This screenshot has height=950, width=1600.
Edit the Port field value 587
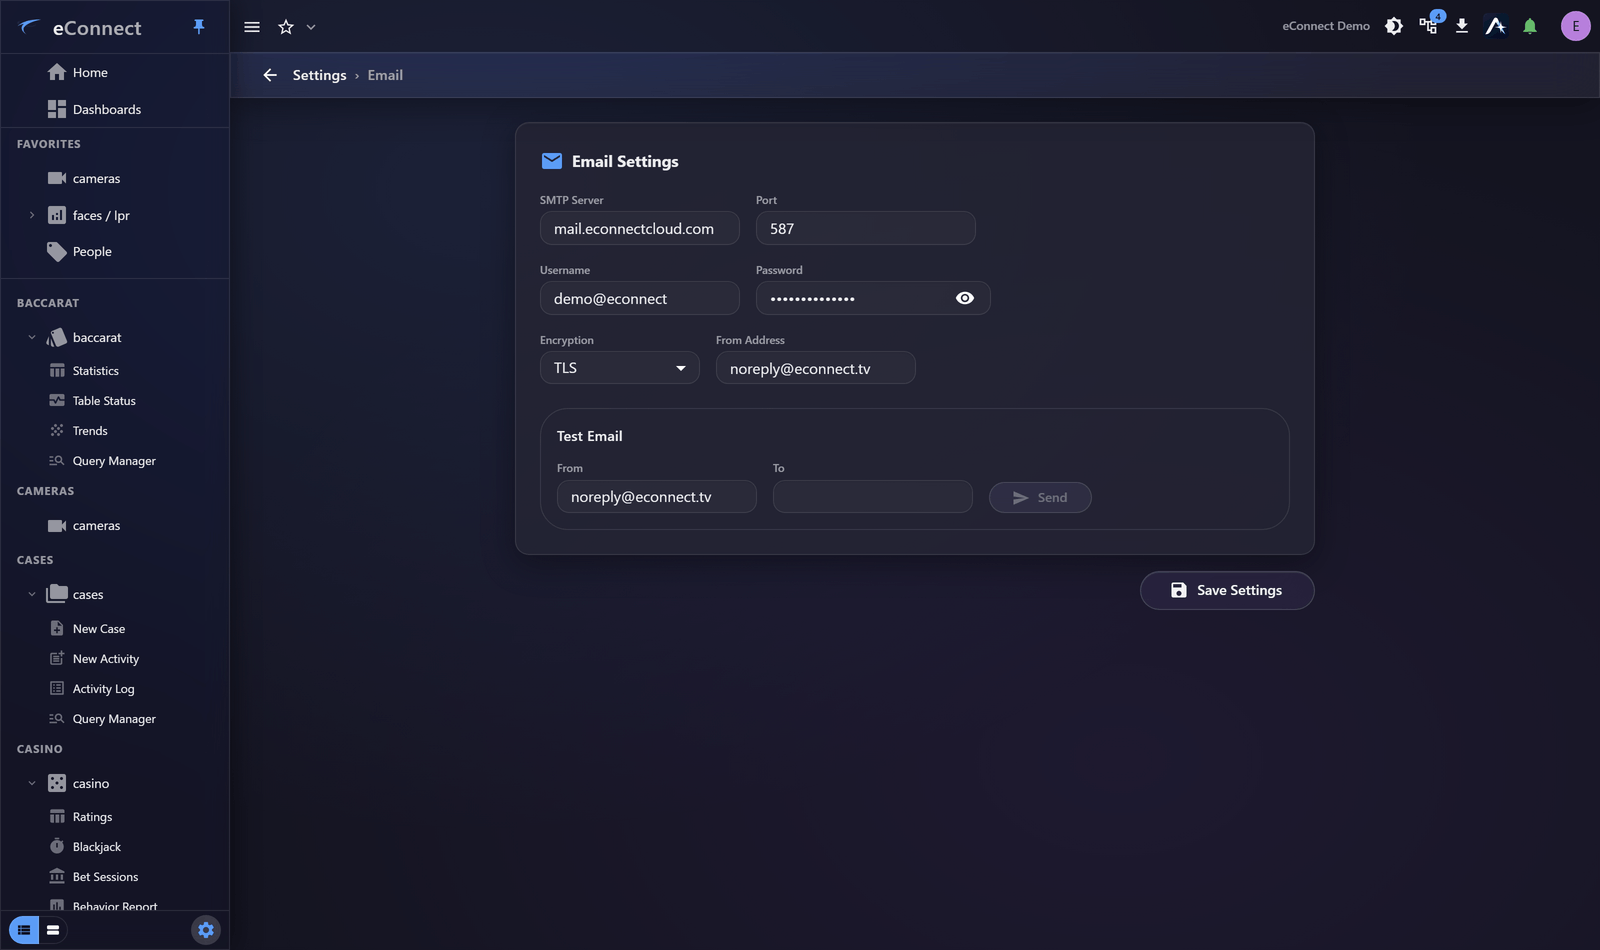point(866,228)
